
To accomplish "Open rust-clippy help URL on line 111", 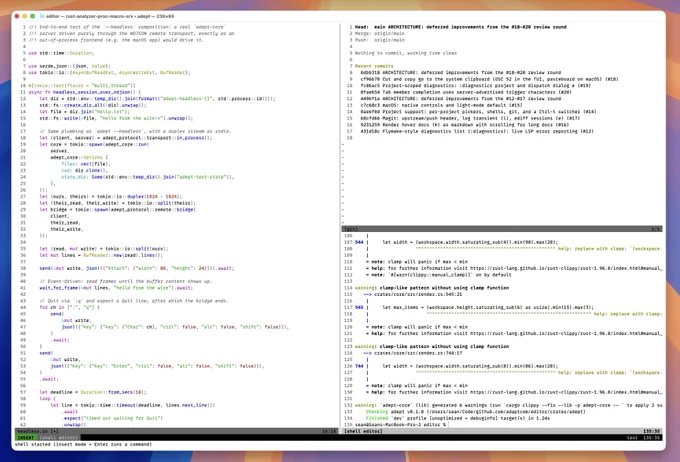I will coord(566,268).
